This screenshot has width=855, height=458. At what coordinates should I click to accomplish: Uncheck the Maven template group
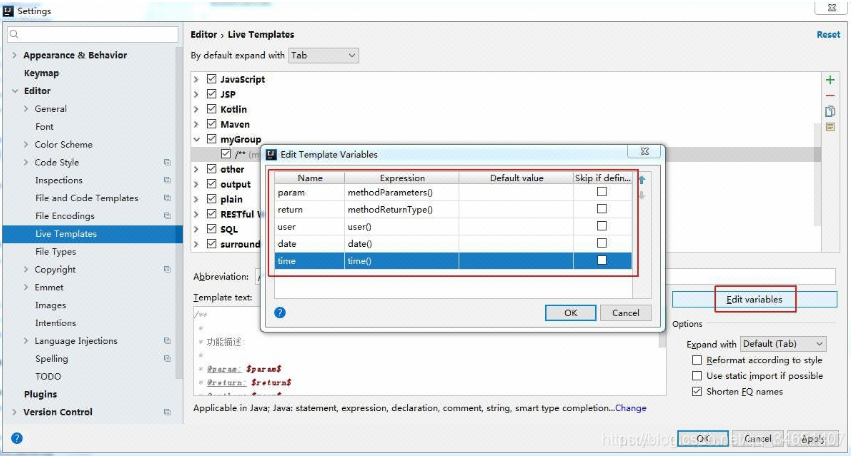[212, 124]
